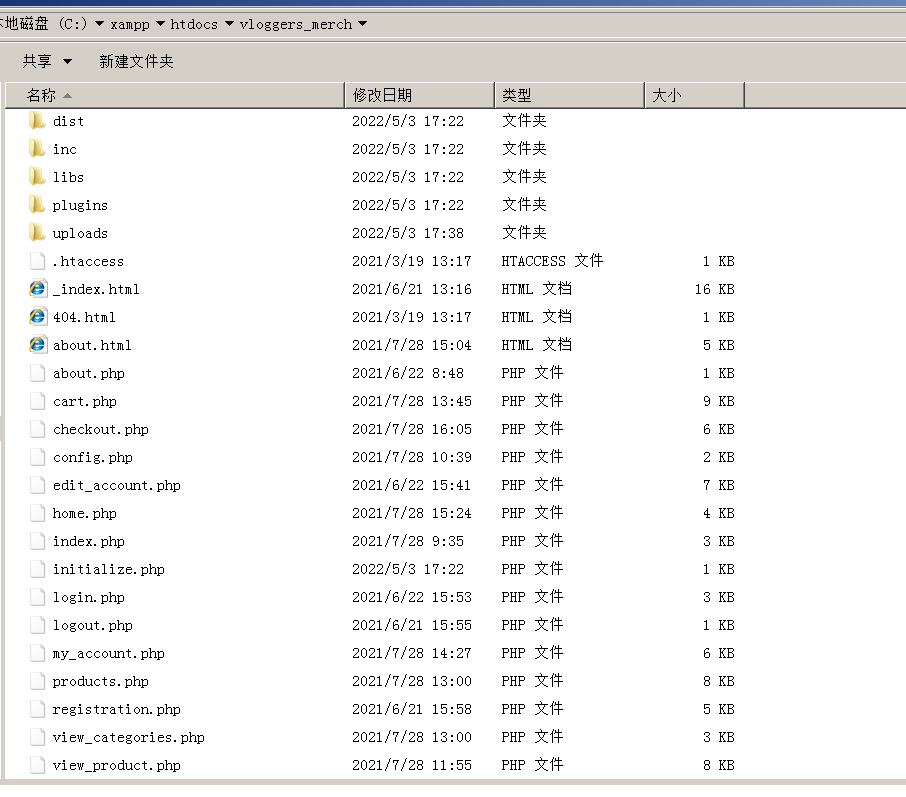This screenshot has width=906, height=797.
Task: Click the htdocs breadcrumb segment
Action: click(194, 24)
